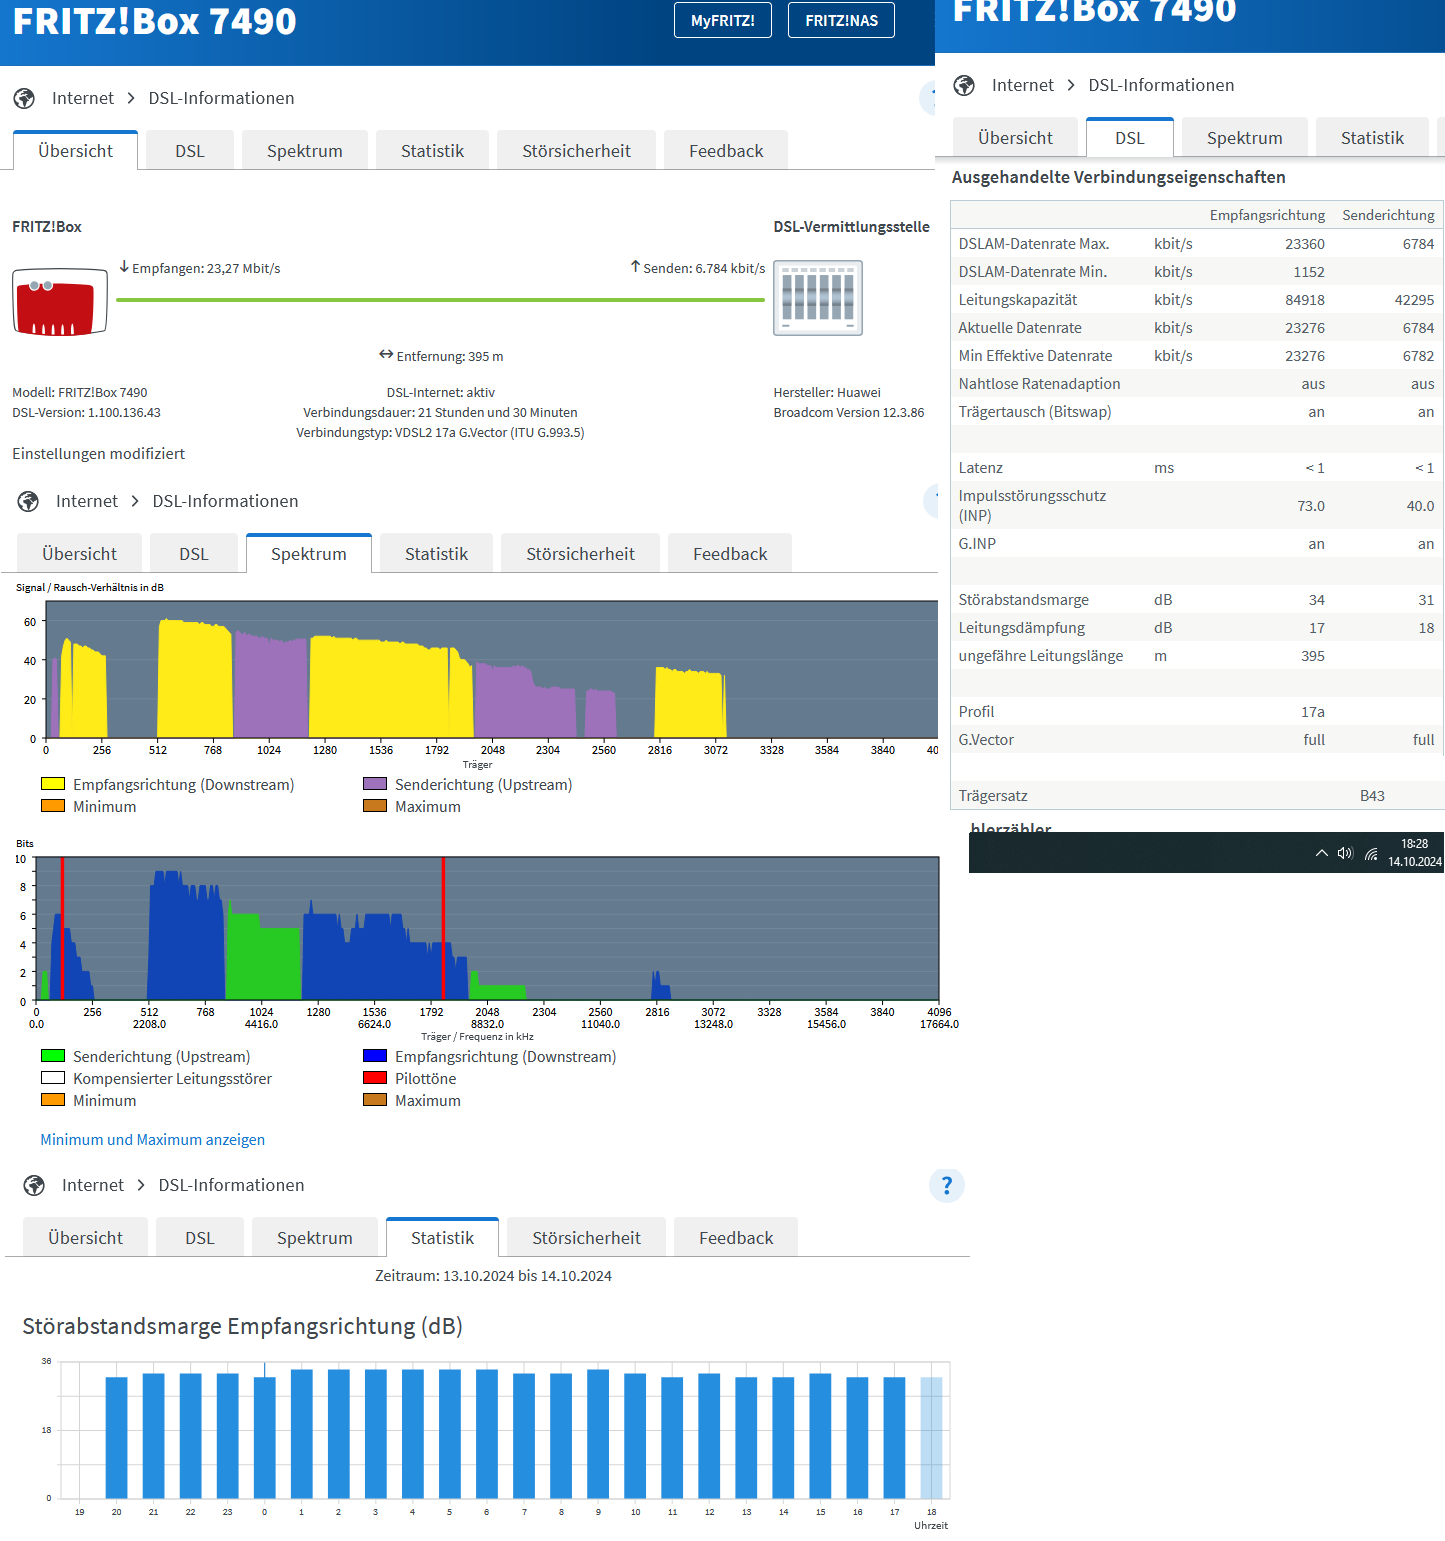
Task: Click the Impulsstörungsschutz (INP) value 73.0
Action: [x=1311, y=506]
